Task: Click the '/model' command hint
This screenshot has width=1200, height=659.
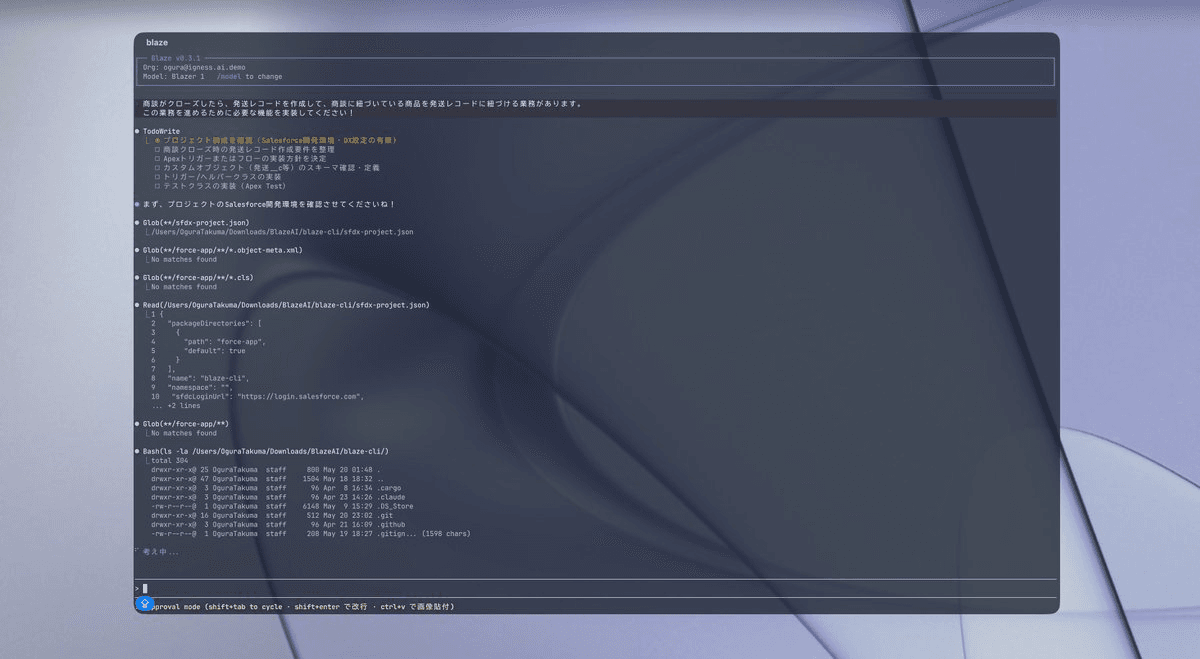Action: (x=229, y=76)
